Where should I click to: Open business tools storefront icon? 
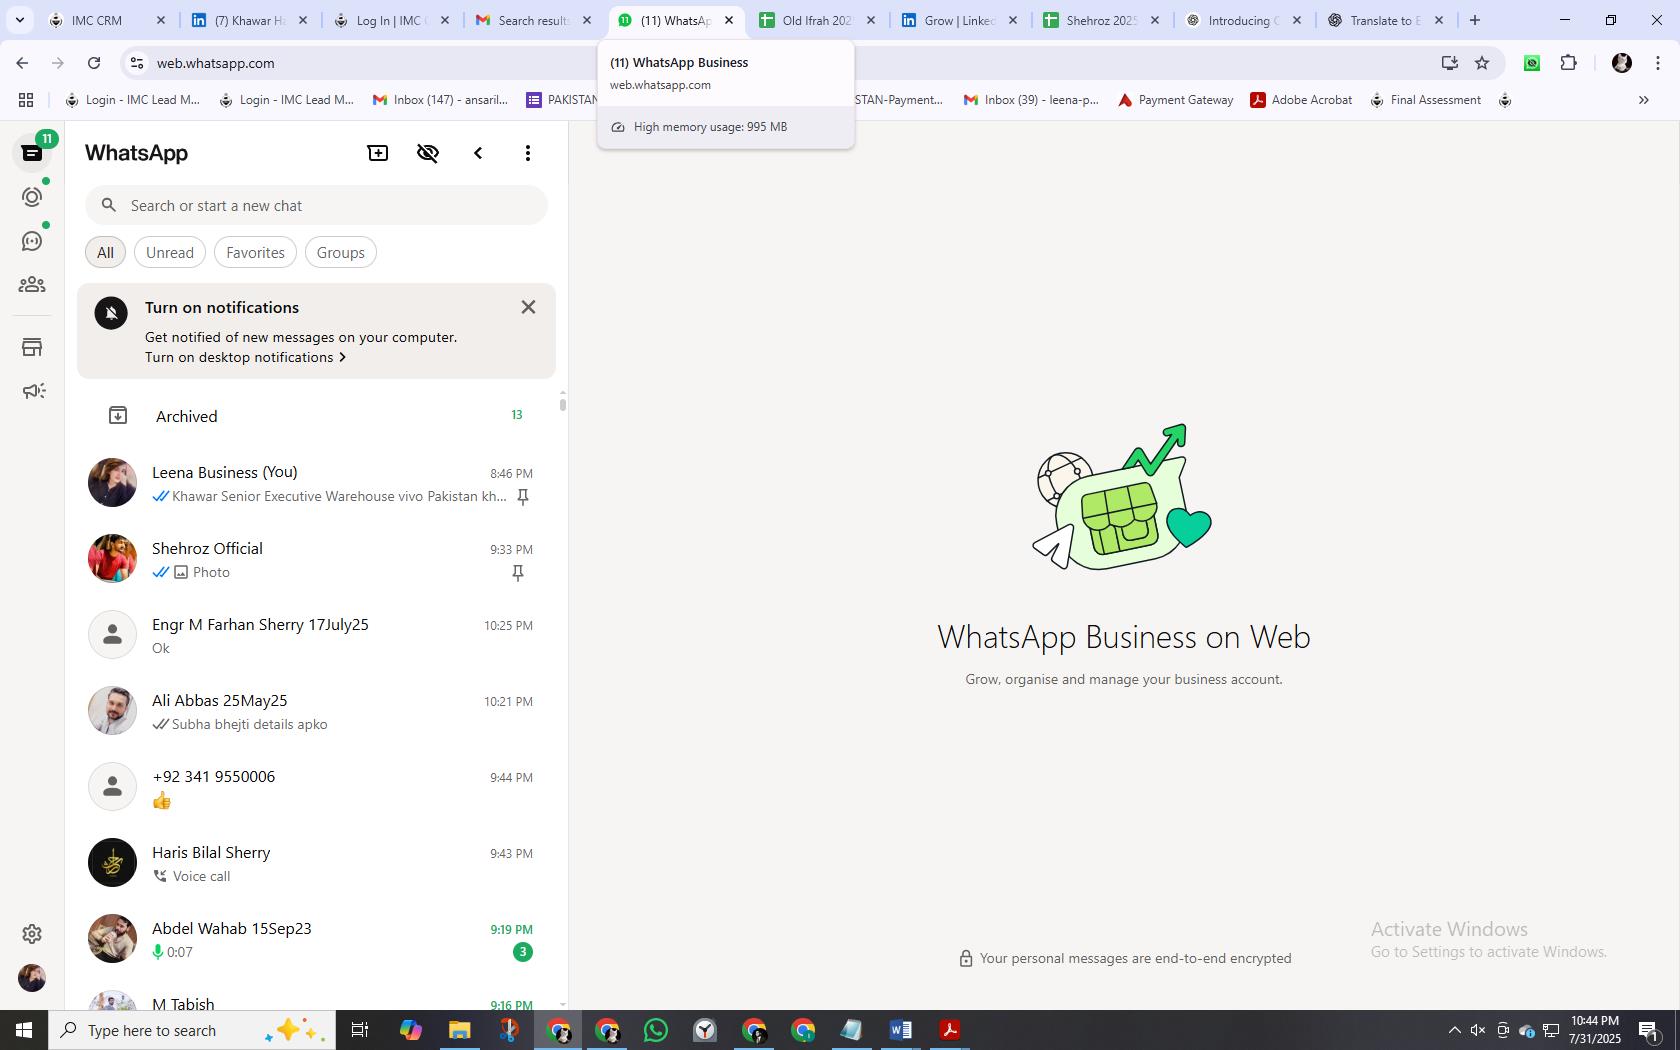click(32, 347)
